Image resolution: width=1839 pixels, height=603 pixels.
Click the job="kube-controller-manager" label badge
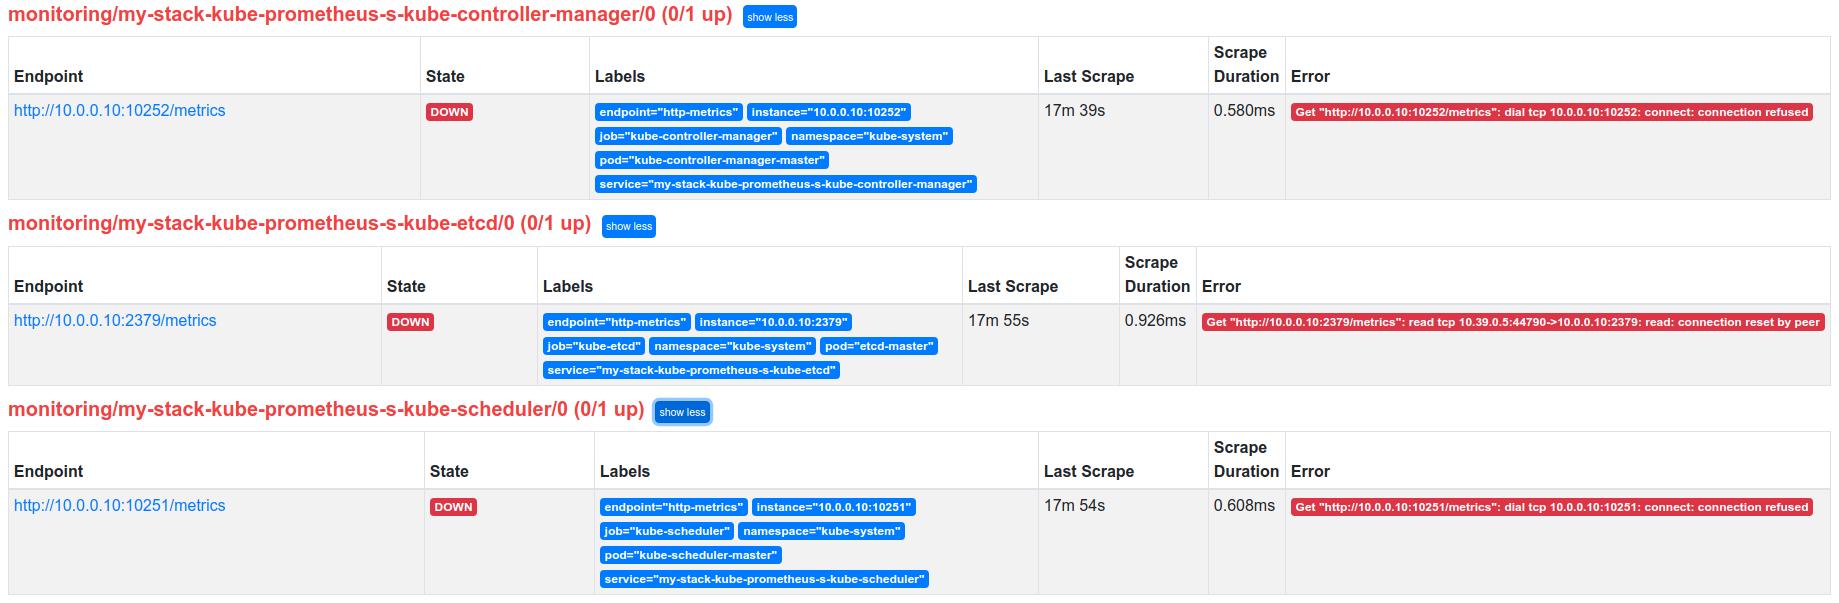tap(688, 136)
